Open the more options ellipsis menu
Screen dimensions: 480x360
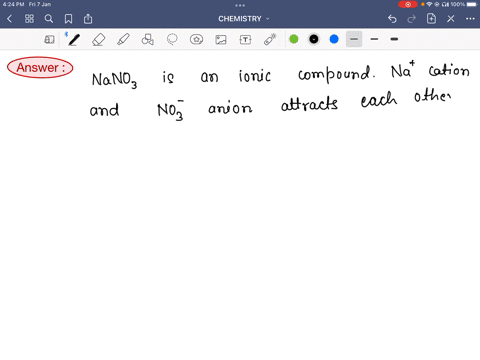[x=470, y=19]
